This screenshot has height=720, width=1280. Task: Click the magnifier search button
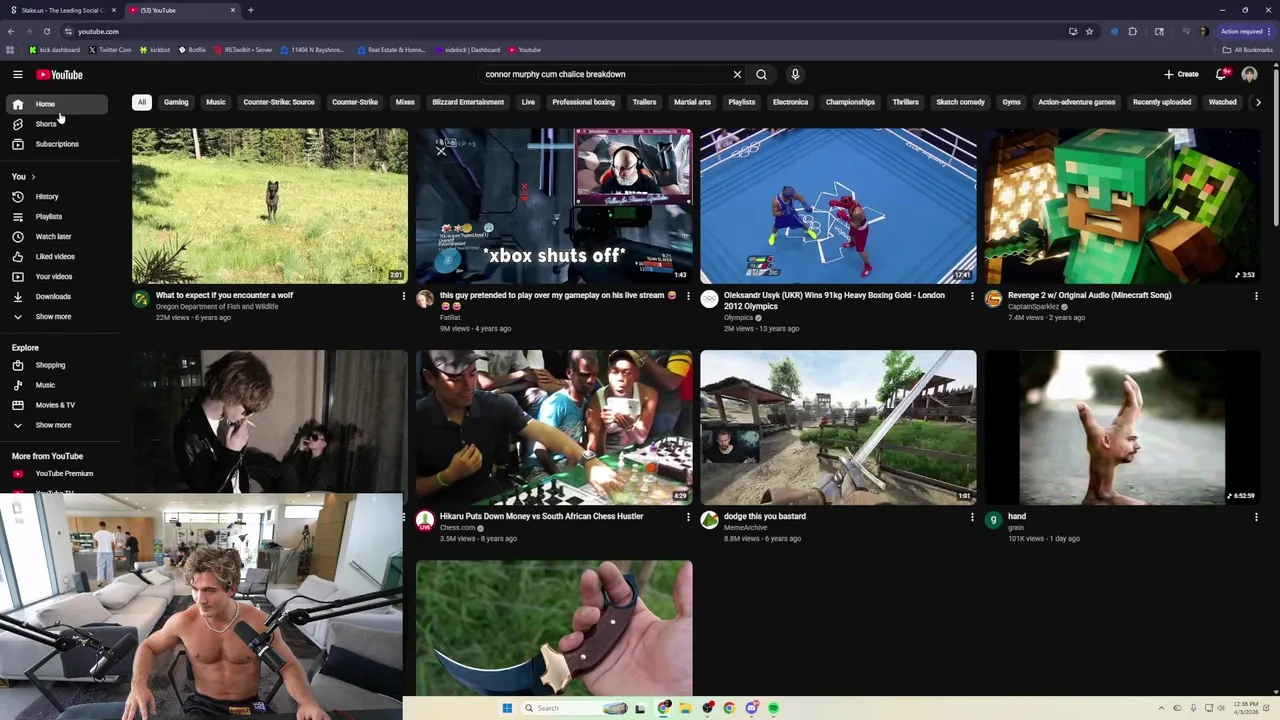[x=761, y=74]
